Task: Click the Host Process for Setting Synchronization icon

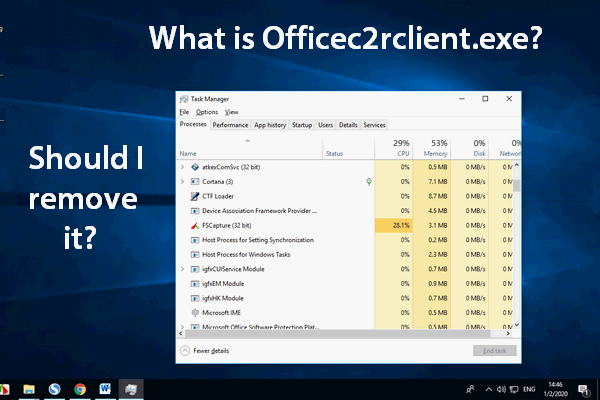Action: click(195, 240)
